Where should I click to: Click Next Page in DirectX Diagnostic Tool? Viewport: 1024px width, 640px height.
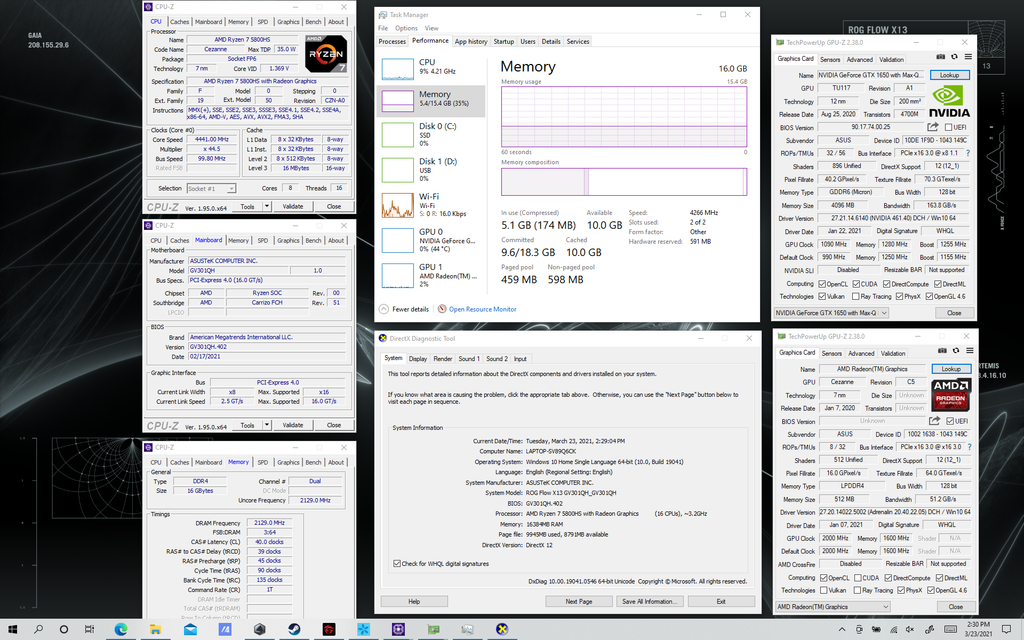pyautogui.click(x=579, y=601)
